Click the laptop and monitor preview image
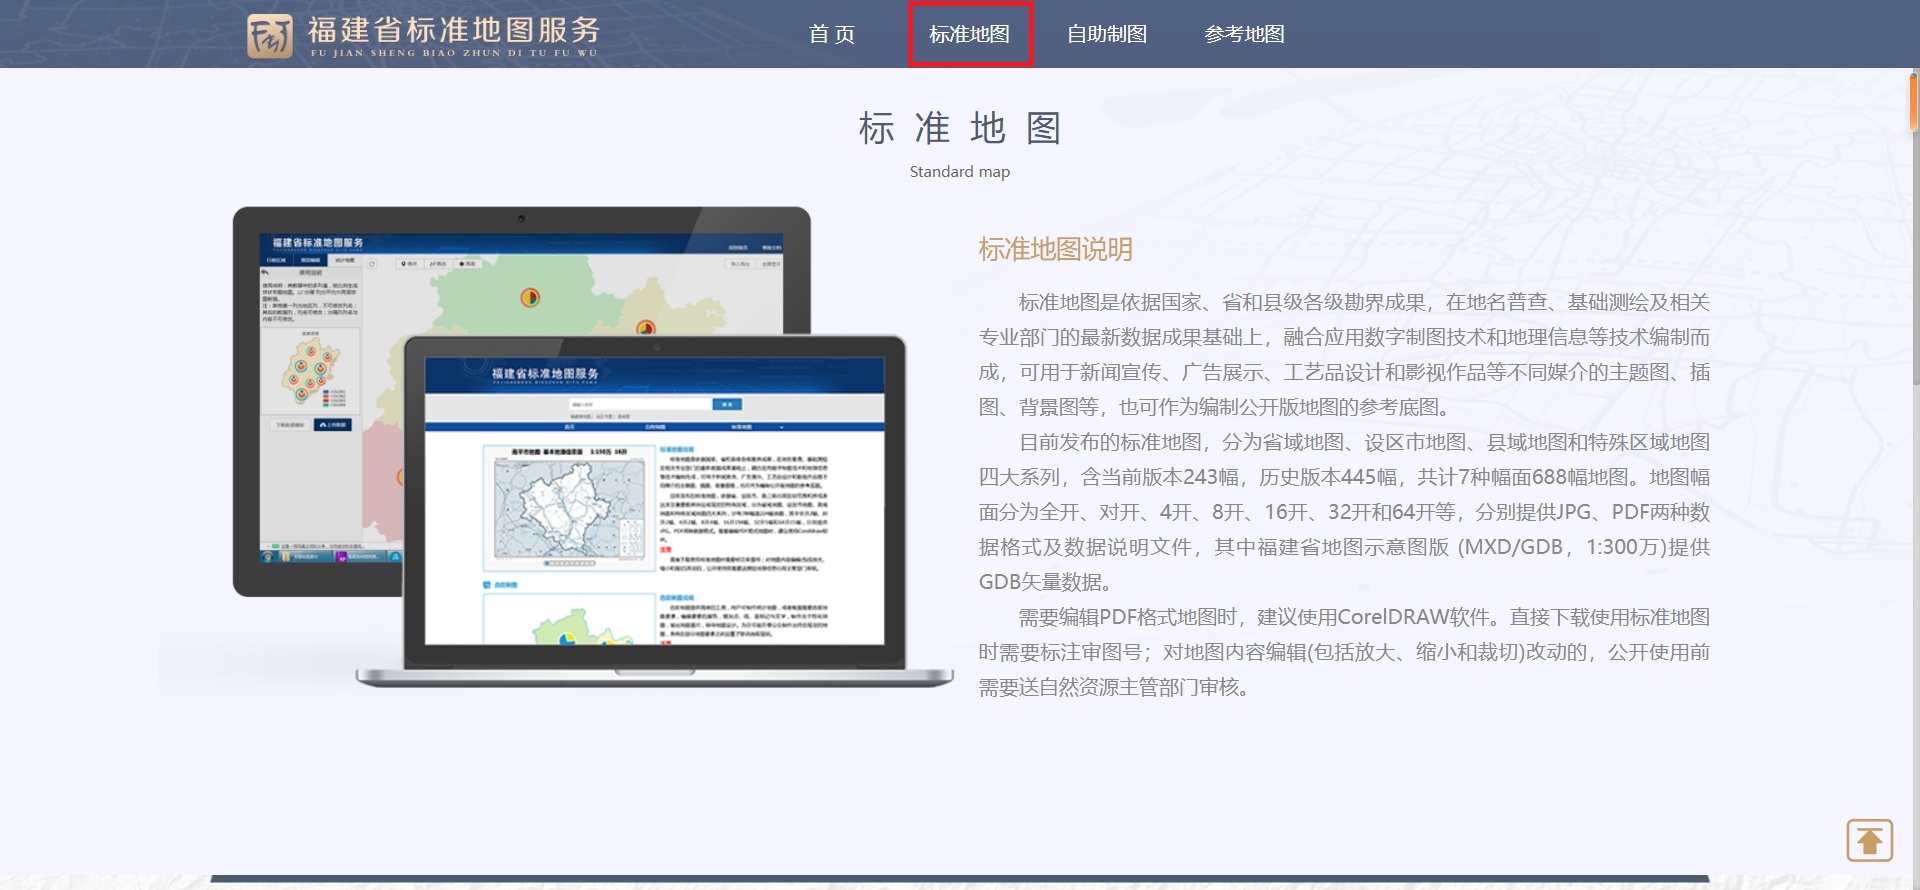The width and height of the screenshot is (1920, 890). click(x=593, y=447)
